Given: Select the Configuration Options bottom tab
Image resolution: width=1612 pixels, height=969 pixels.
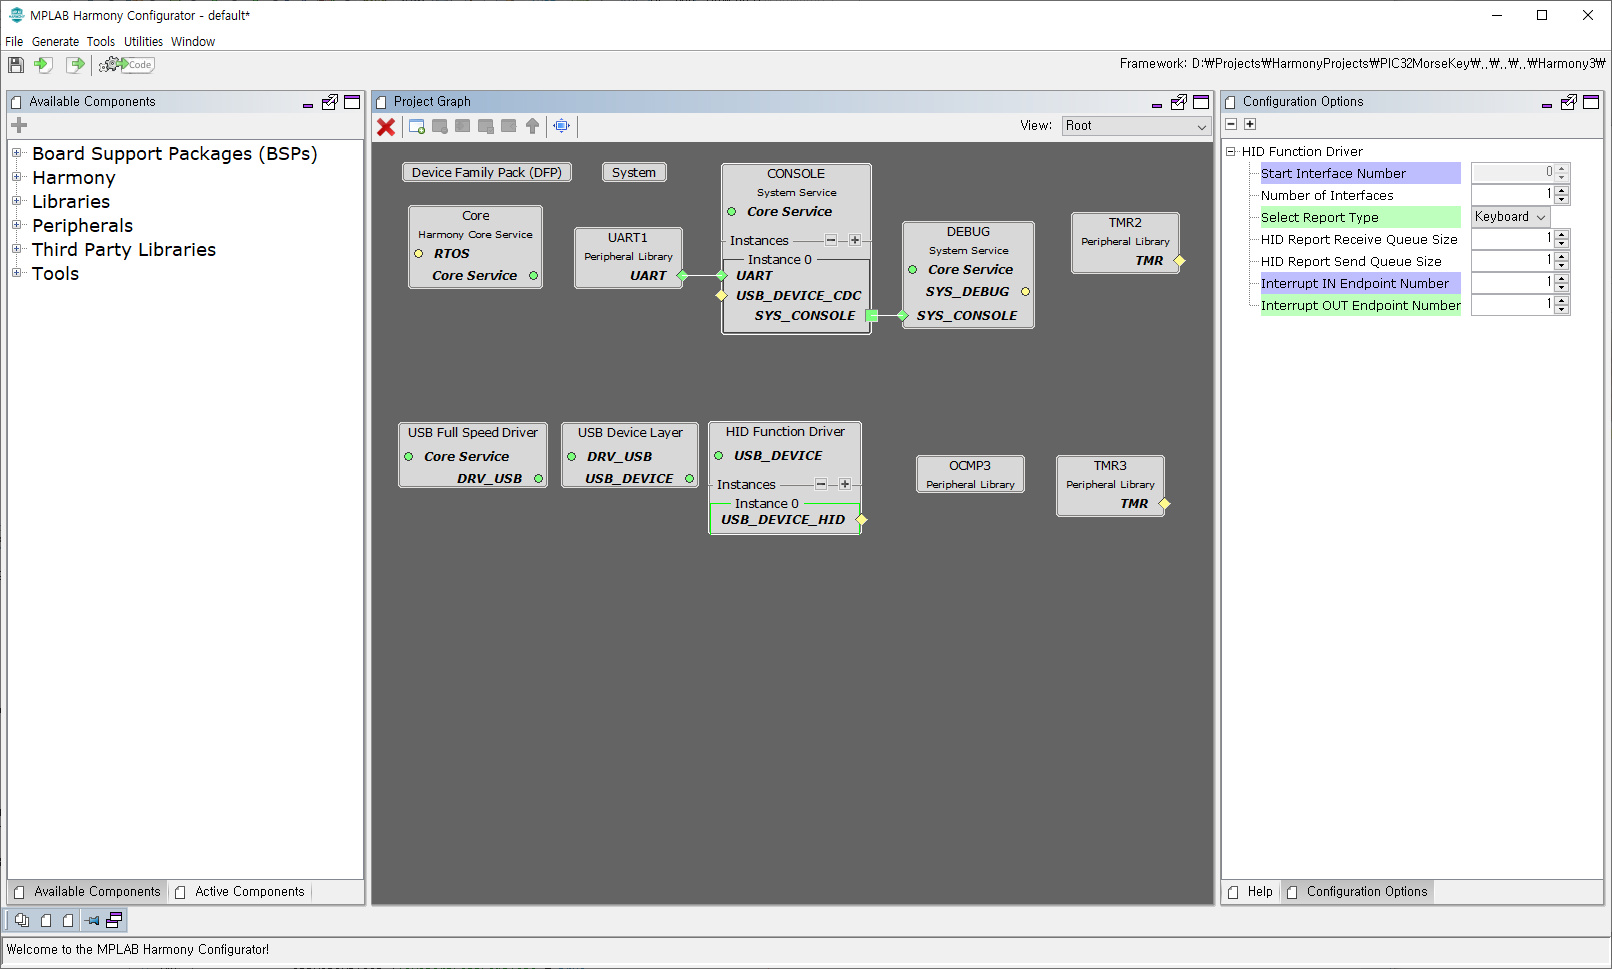Looking at the screenshot, I should click(x=1358, y=892).
